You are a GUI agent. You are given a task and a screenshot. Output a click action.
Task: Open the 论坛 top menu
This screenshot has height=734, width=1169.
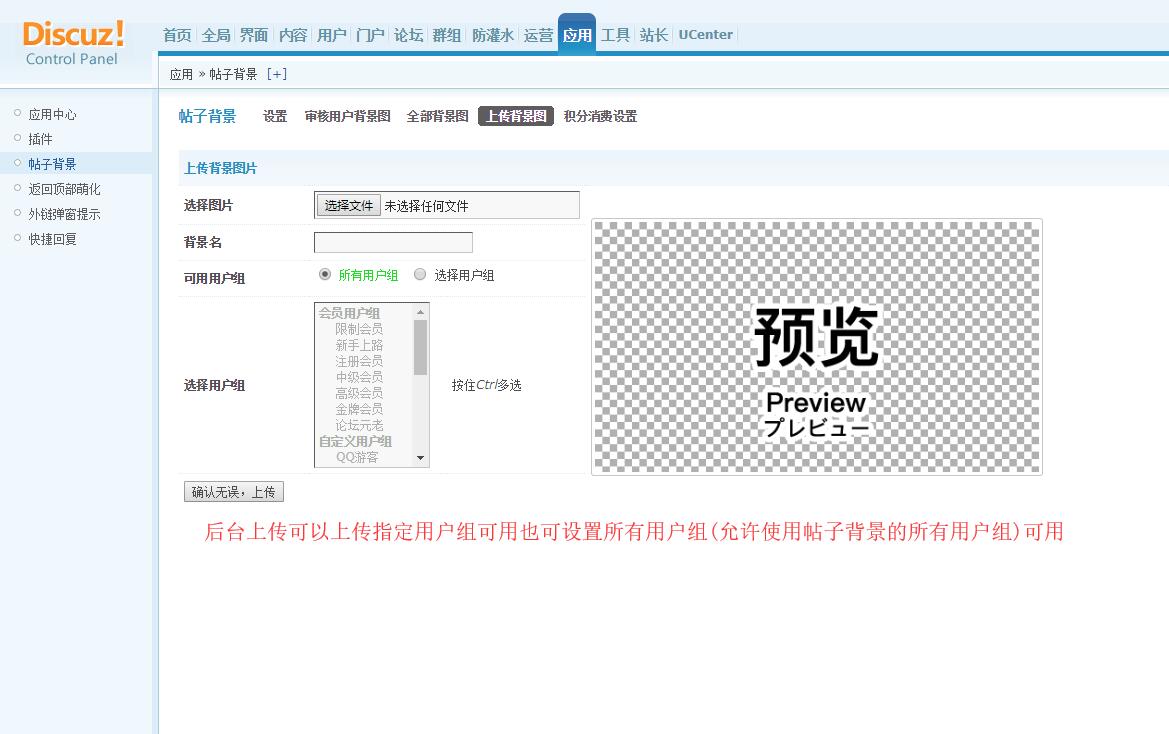[x=409, y=35]
